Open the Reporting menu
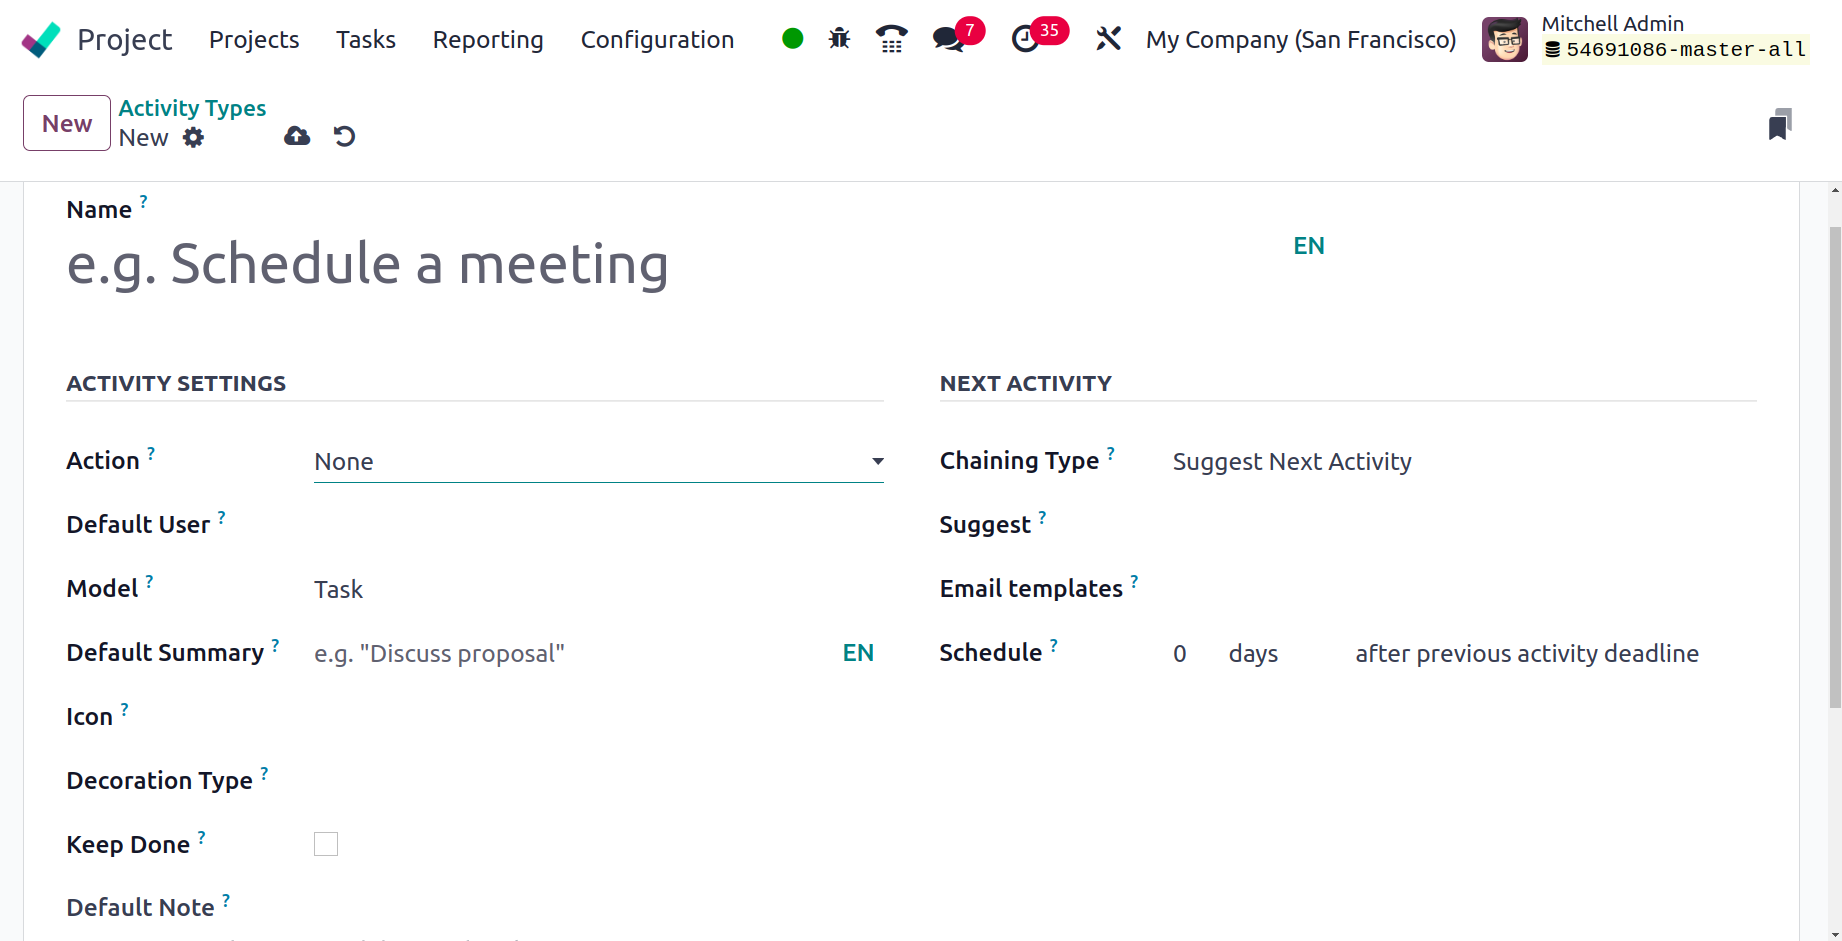 [488, 39]
